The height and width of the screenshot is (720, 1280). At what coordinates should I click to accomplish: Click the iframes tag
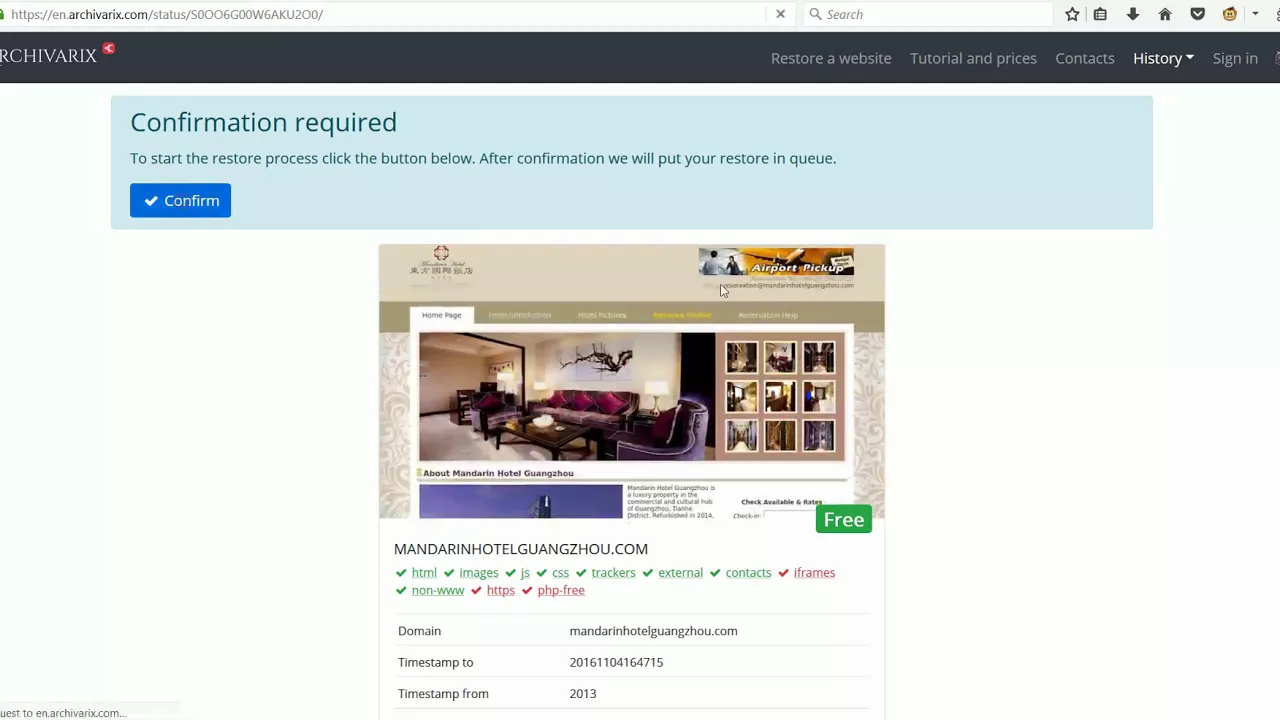(x=814, y=573)
